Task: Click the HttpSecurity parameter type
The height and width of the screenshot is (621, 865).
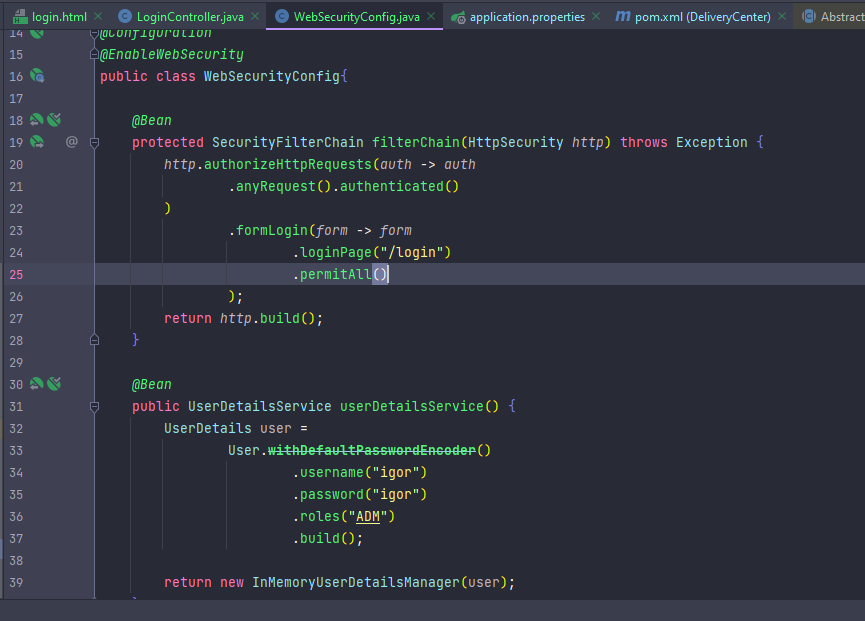Action: pos(515,142)
